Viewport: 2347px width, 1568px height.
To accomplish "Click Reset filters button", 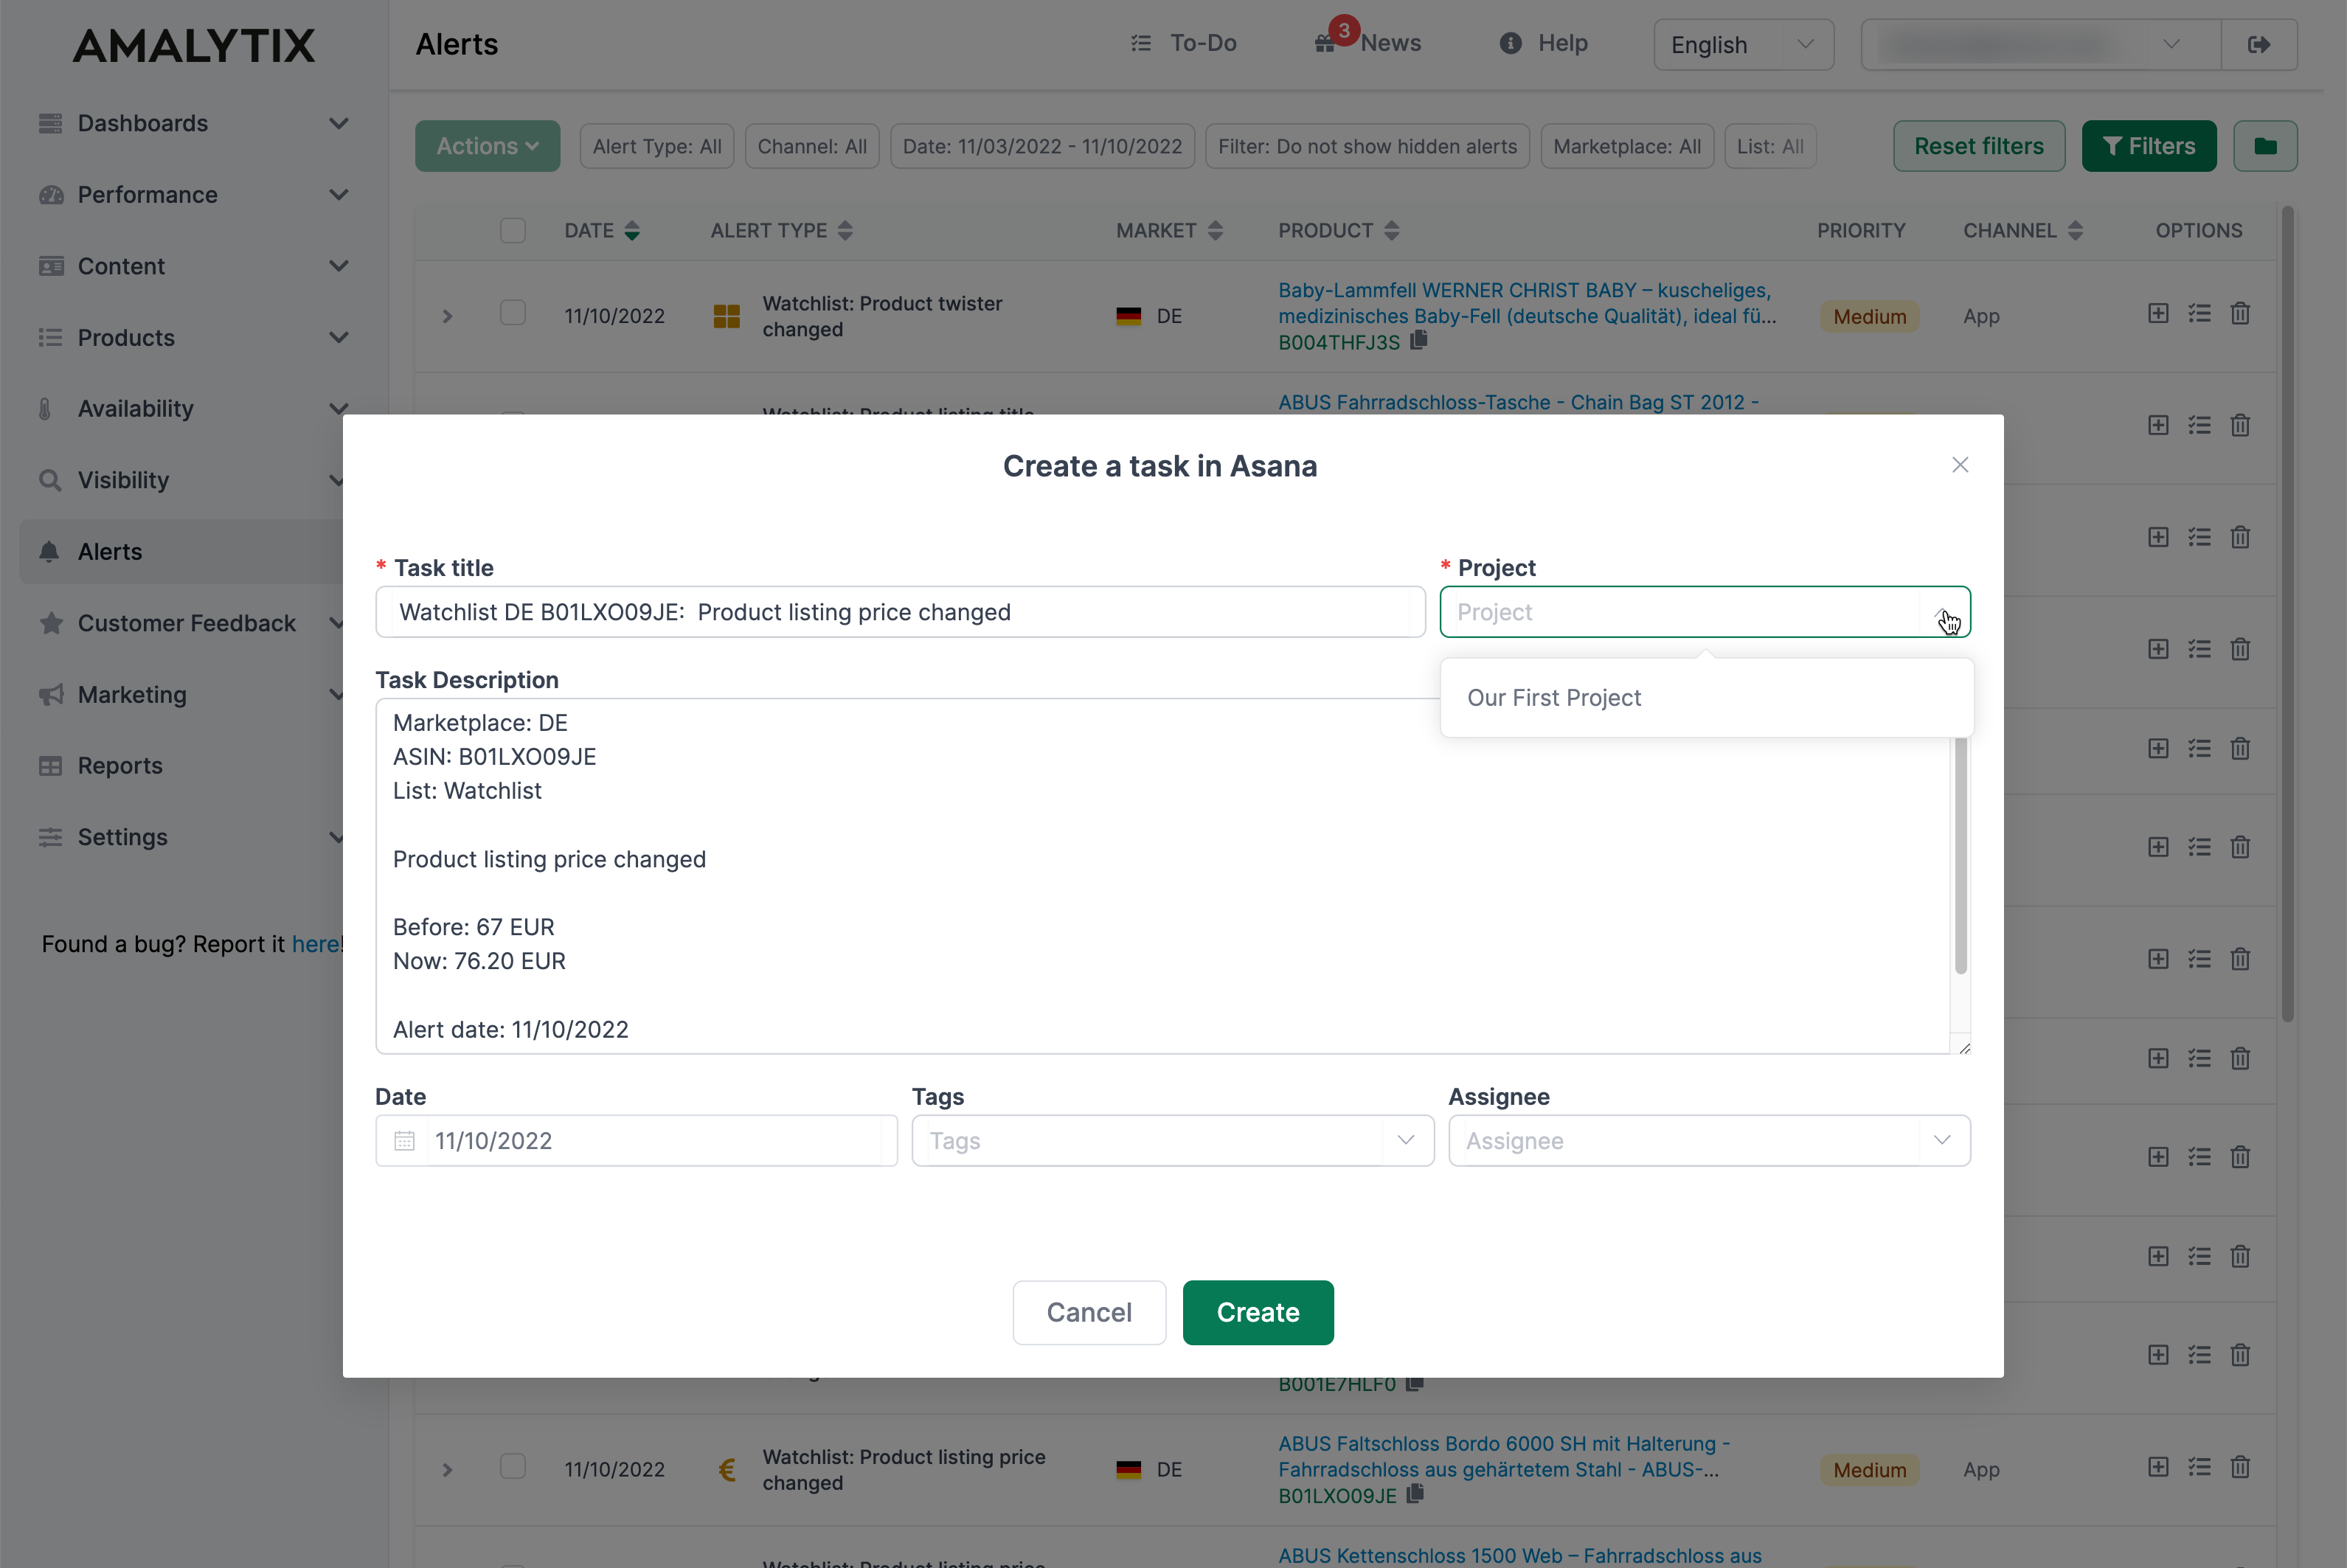I will point(1978,146).
